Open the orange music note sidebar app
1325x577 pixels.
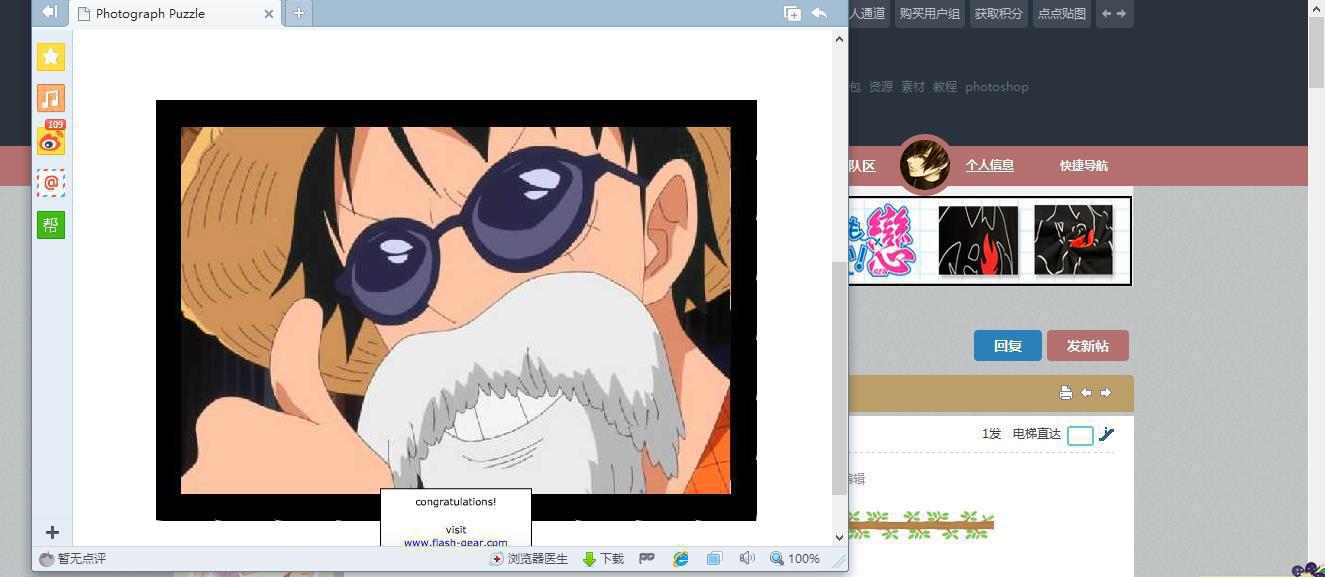(x=51, y=98)
